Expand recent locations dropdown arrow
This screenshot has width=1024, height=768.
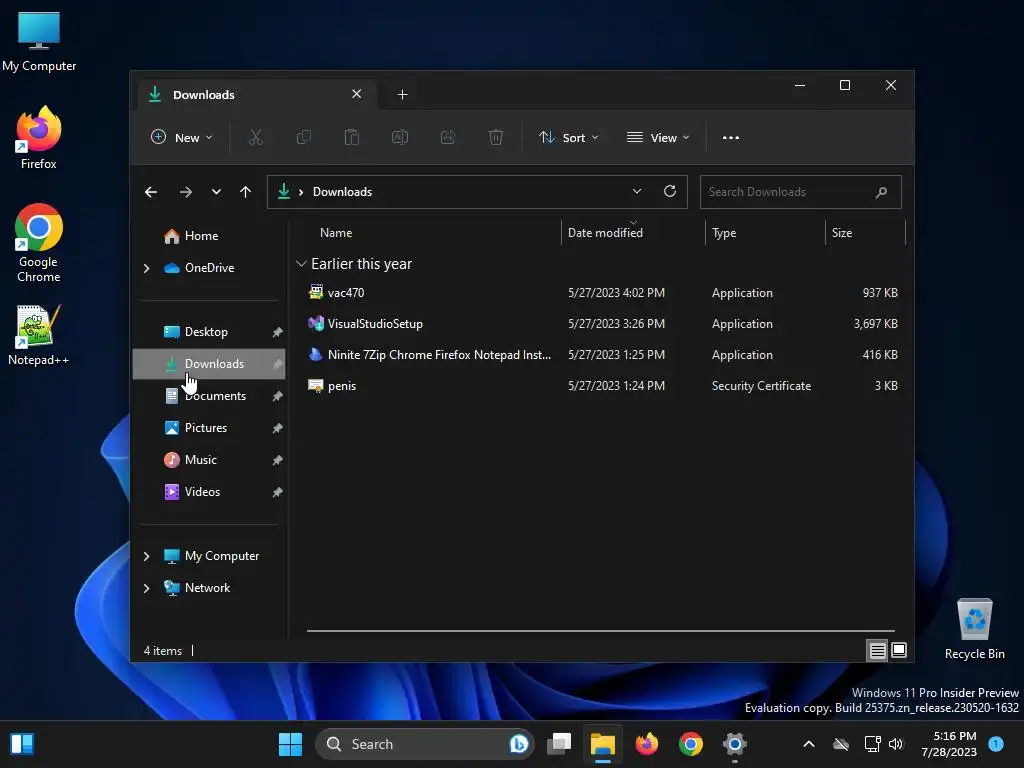click(216, 192)
